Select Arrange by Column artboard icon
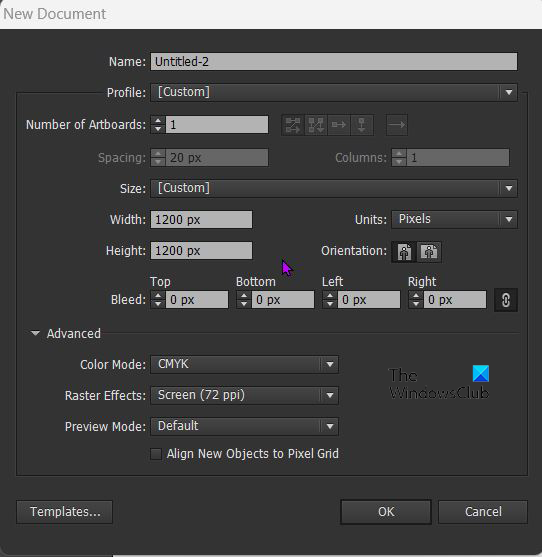 (362, 125)
